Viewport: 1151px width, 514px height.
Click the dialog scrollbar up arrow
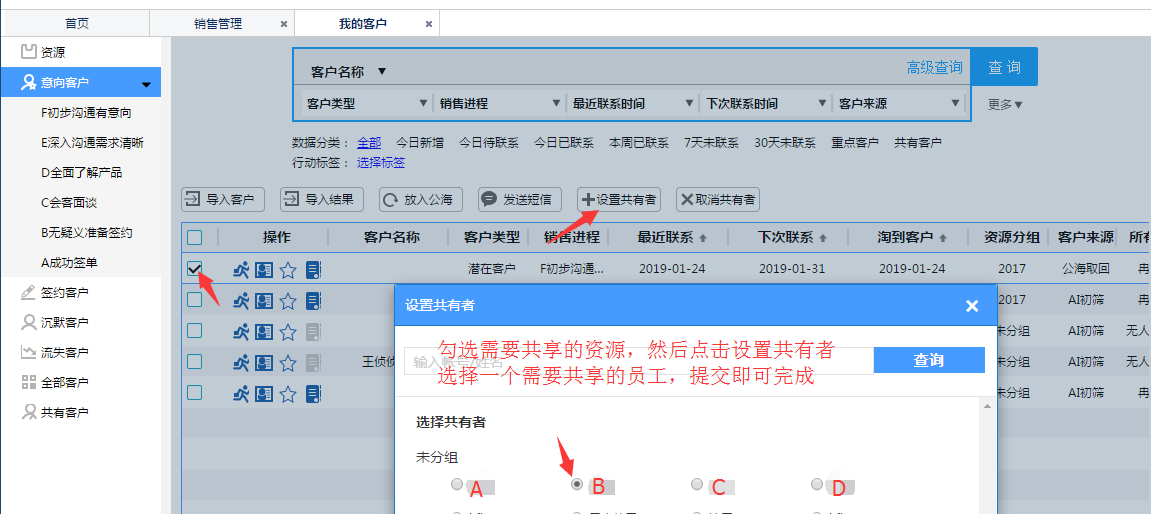[988, 406]
